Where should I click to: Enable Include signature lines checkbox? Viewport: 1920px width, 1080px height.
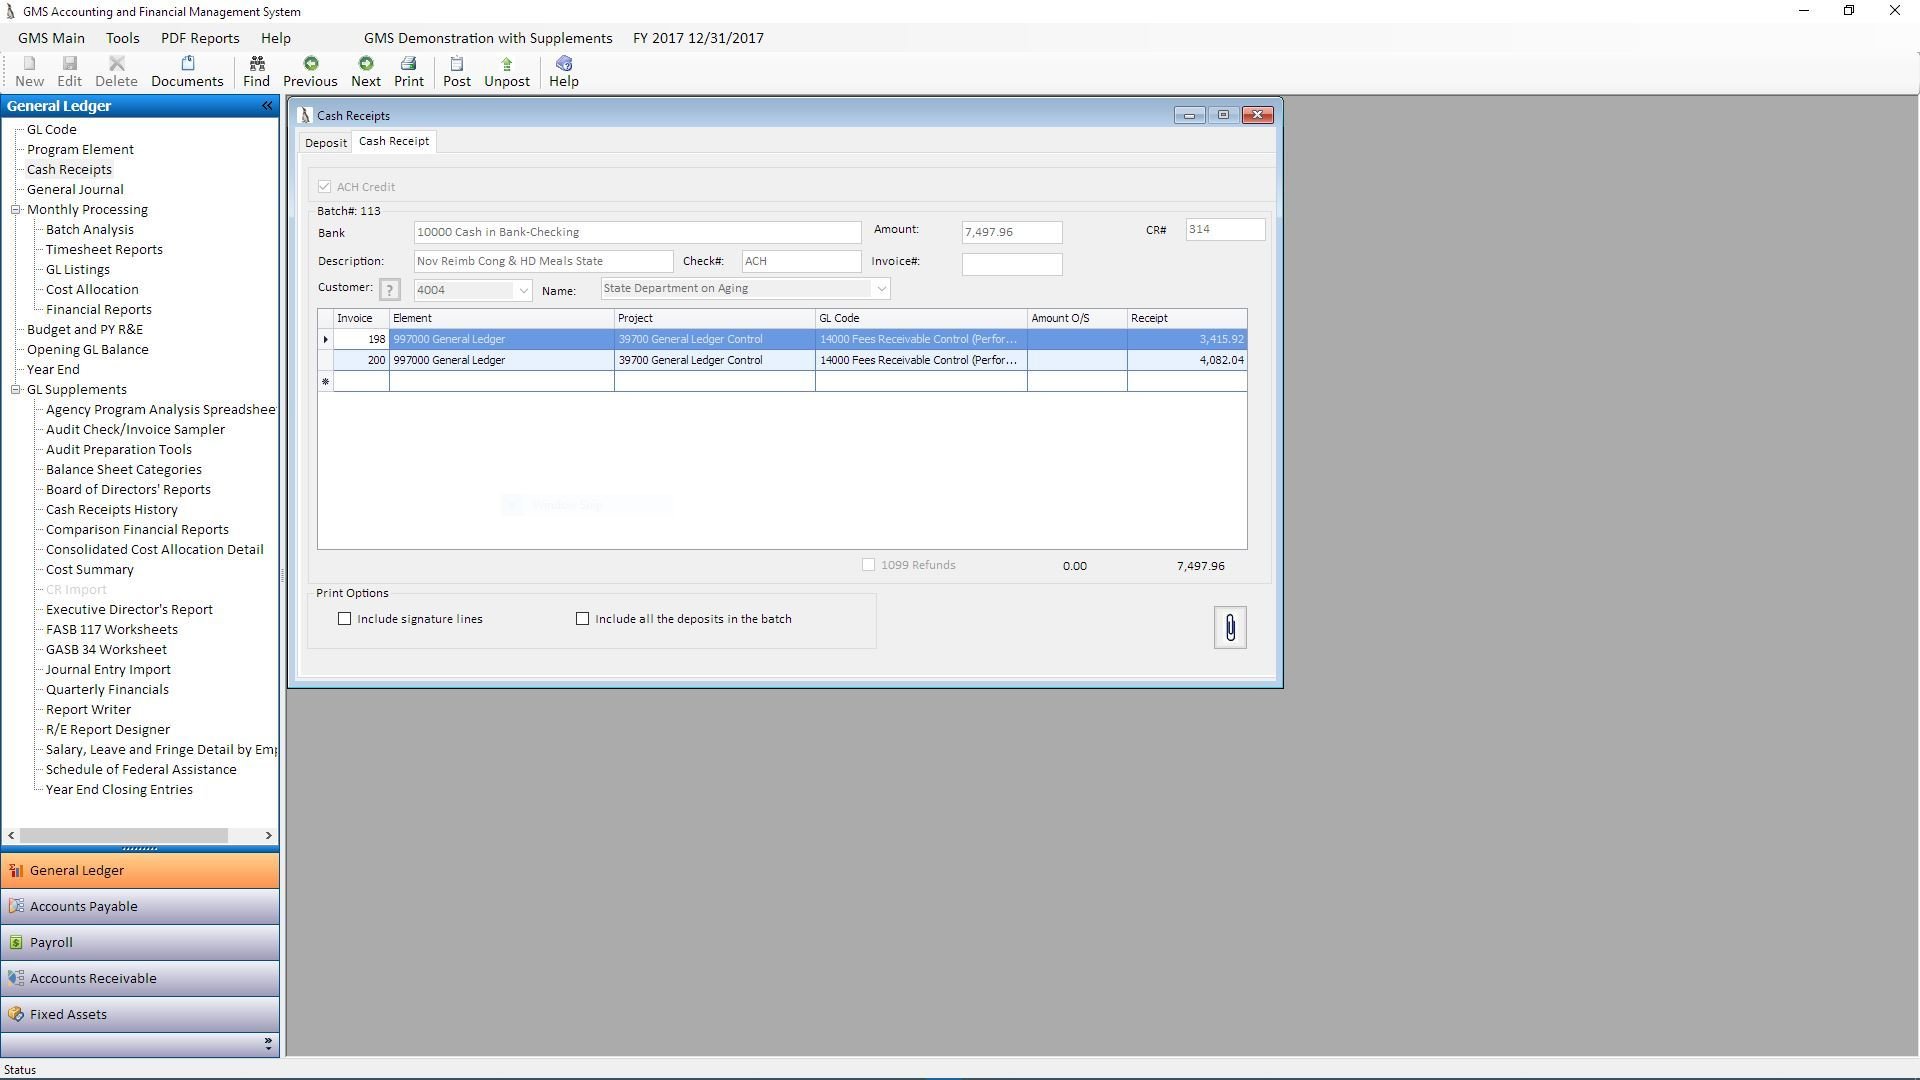tap(345, 619)
